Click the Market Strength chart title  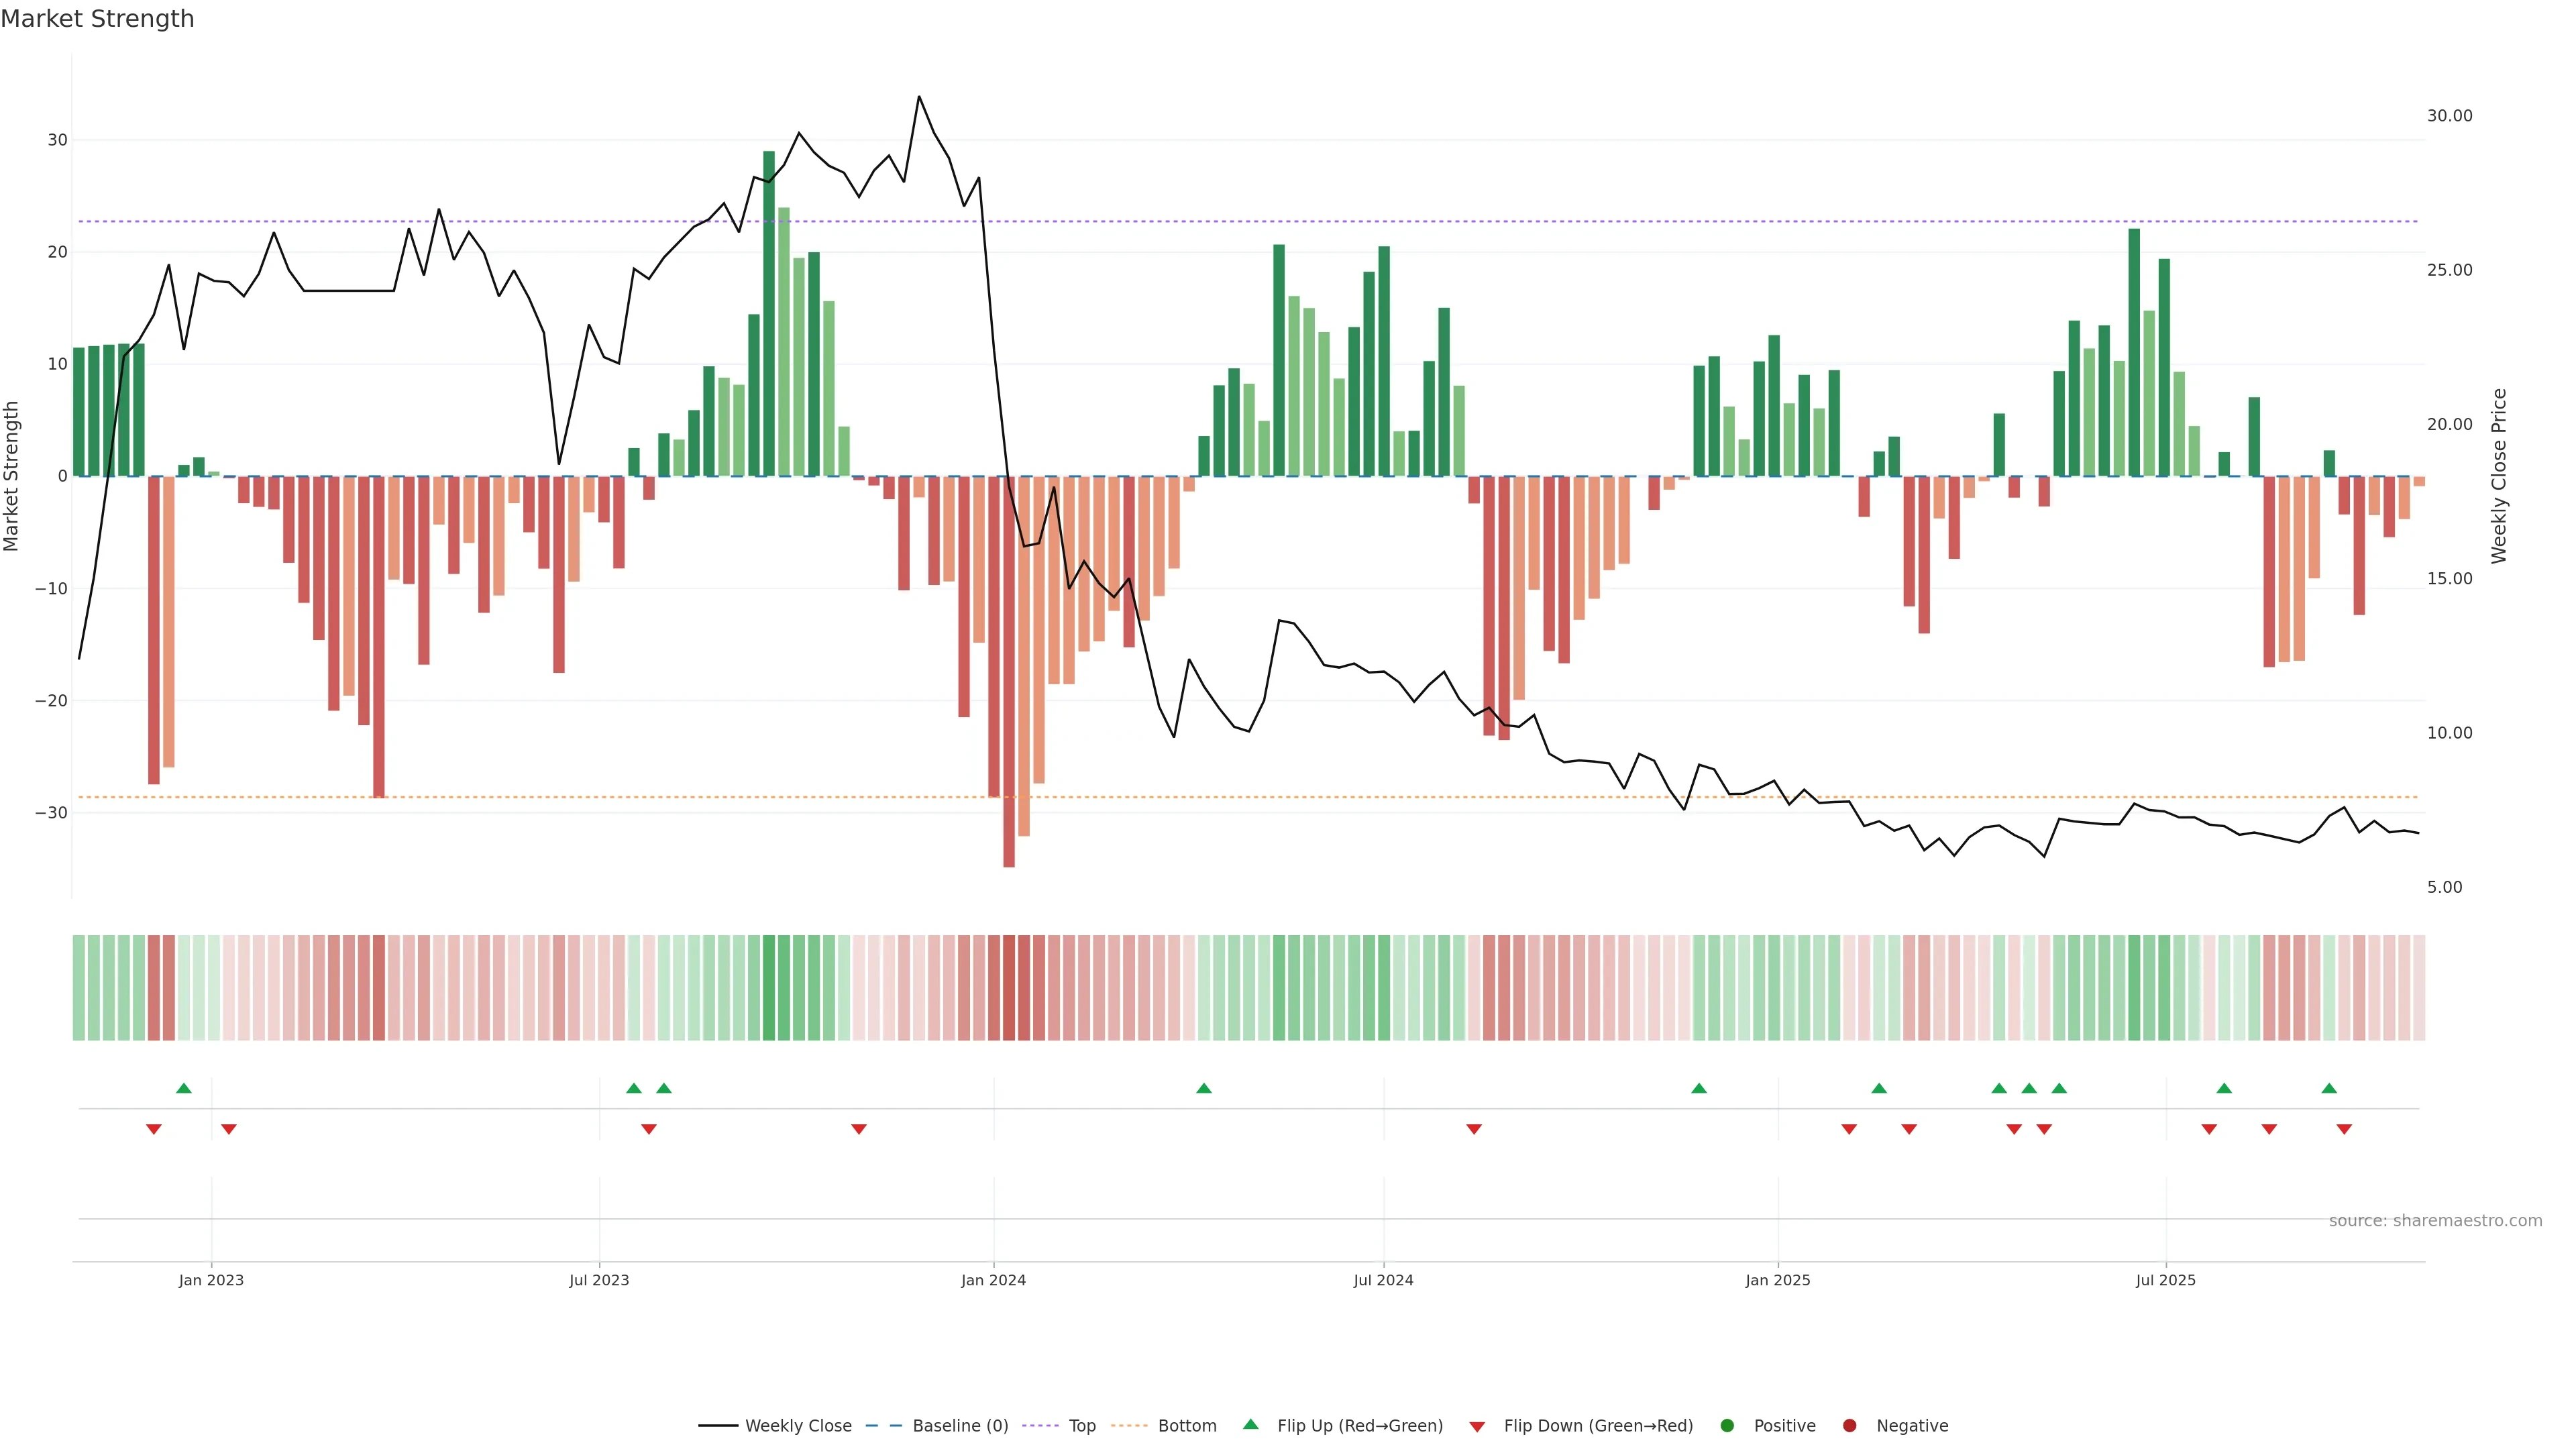click(97, 19)
